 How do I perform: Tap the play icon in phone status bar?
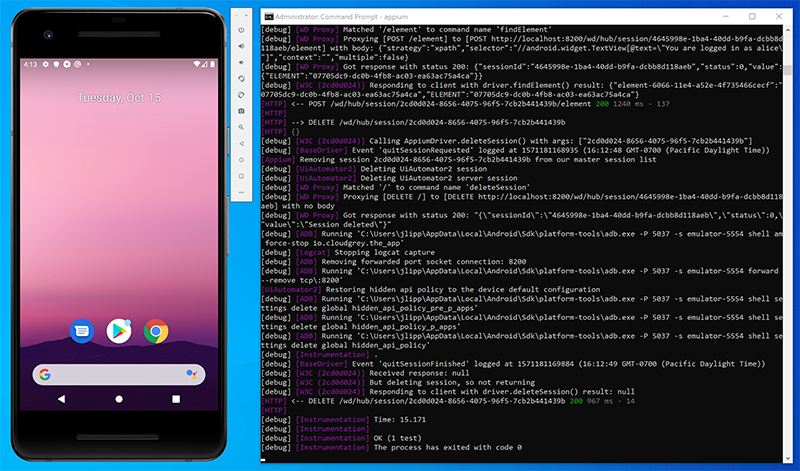click(67, 64)
